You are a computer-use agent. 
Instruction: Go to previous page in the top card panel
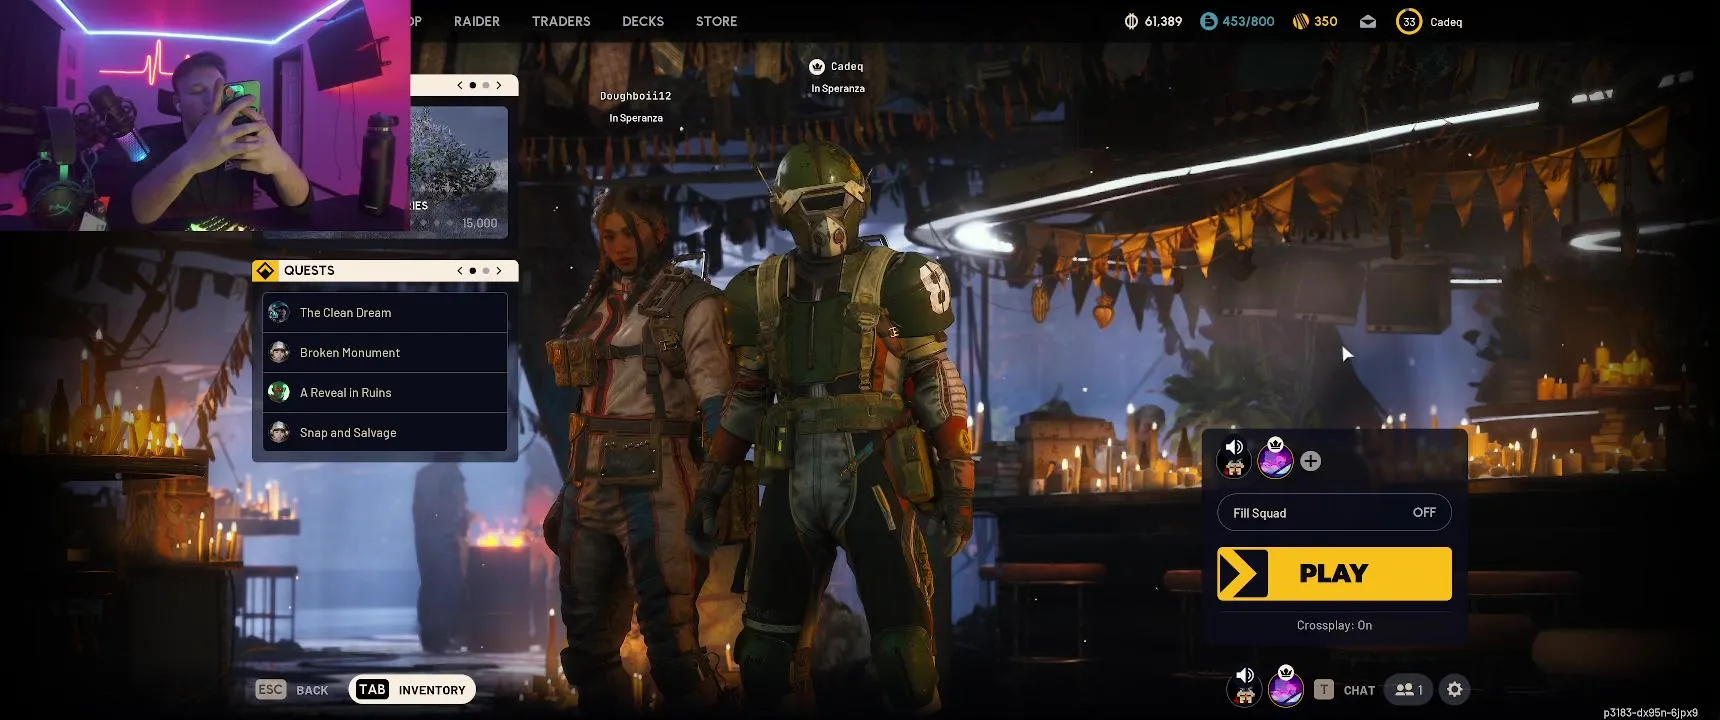[460, 85]
